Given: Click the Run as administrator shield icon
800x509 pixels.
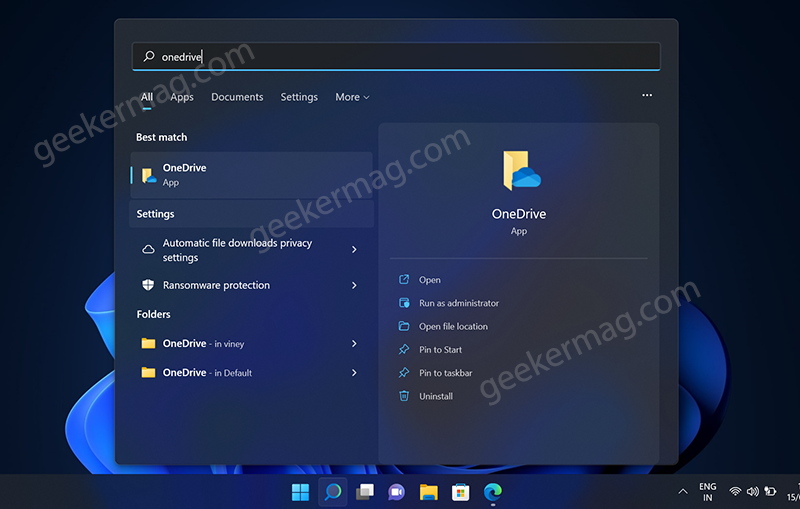Looking at the screenshot, I should click(x=404, y=302).
